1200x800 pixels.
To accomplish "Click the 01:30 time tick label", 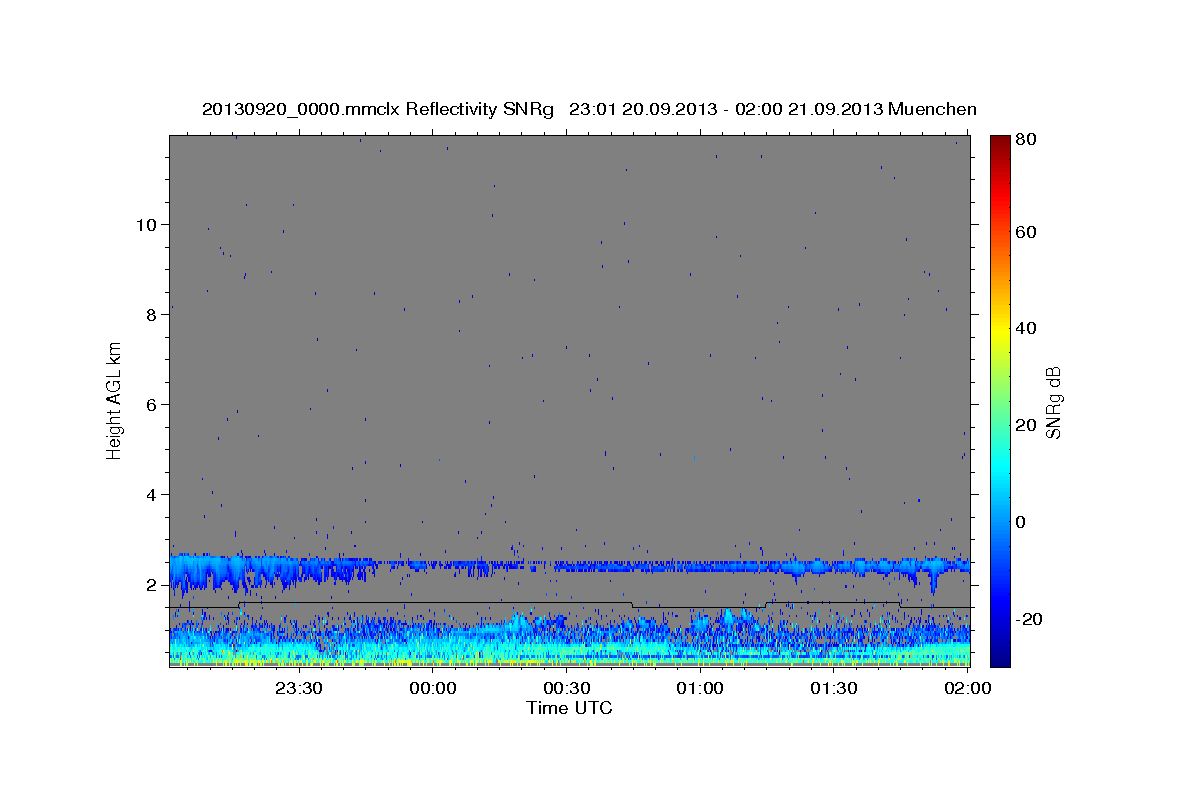I will (x=833, y=688).
